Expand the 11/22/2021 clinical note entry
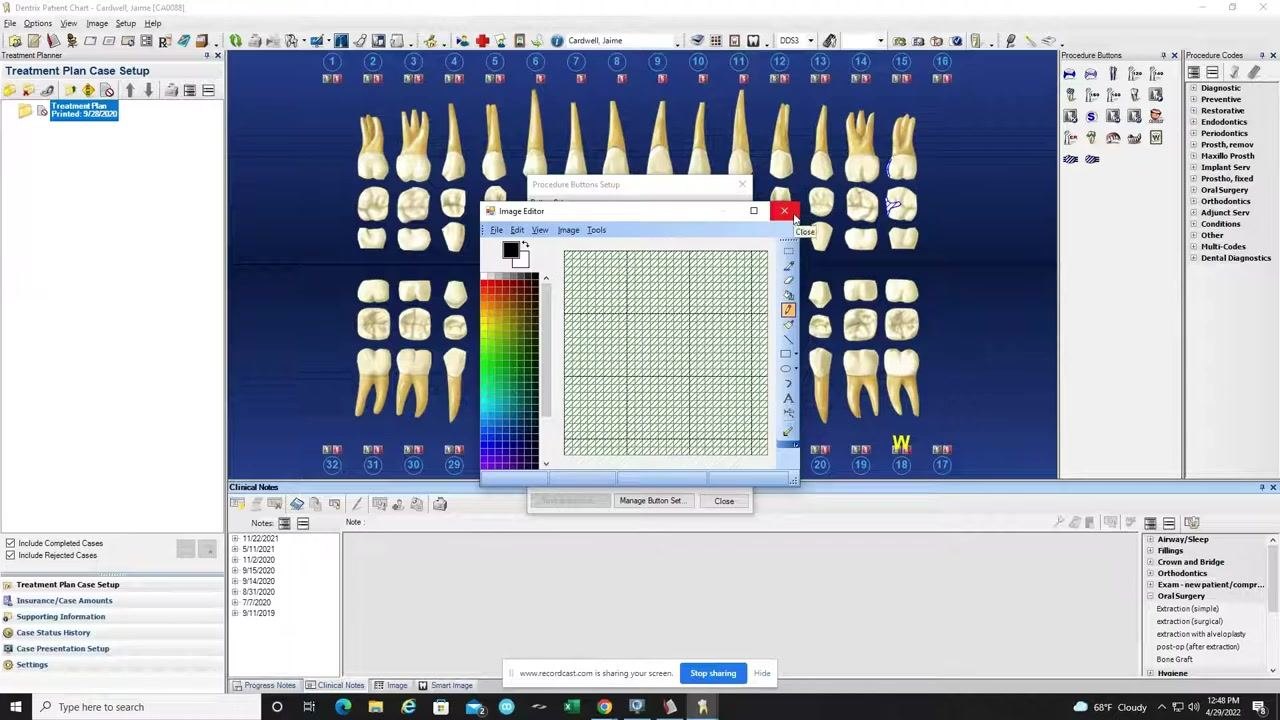Viewport: 1280px width, 720px height. tap(235, 538)
